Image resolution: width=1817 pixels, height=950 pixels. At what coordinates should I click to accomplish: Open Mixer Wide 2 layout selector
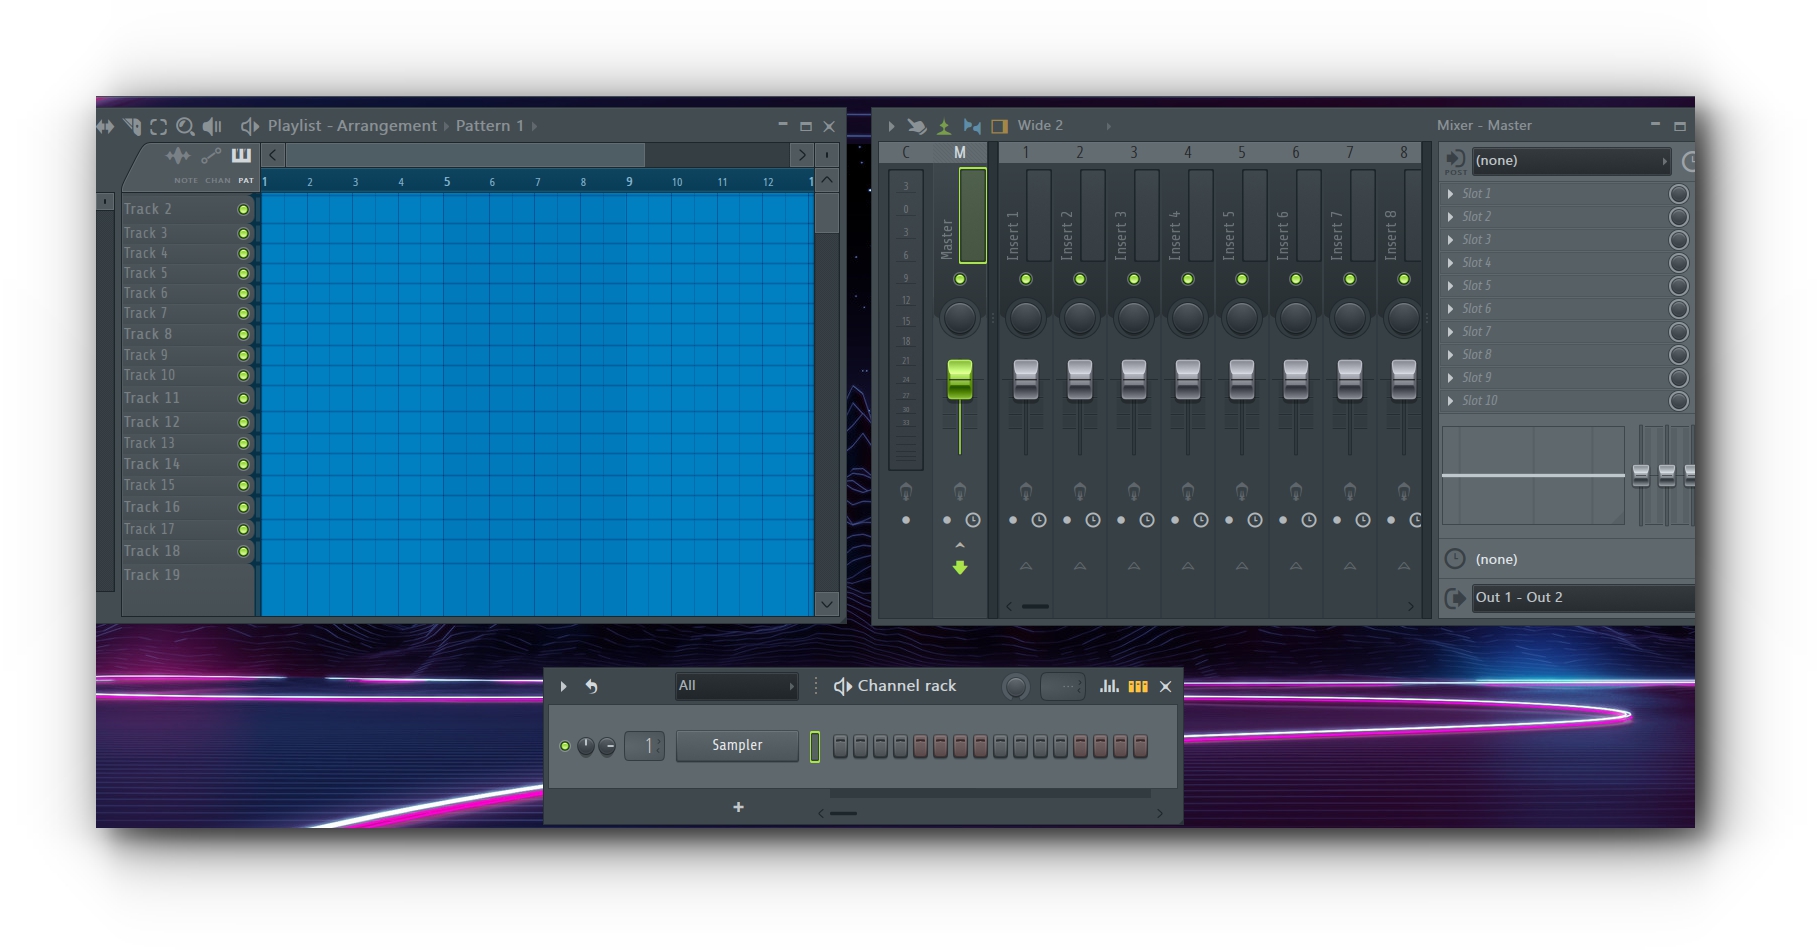pos(1063,126)
